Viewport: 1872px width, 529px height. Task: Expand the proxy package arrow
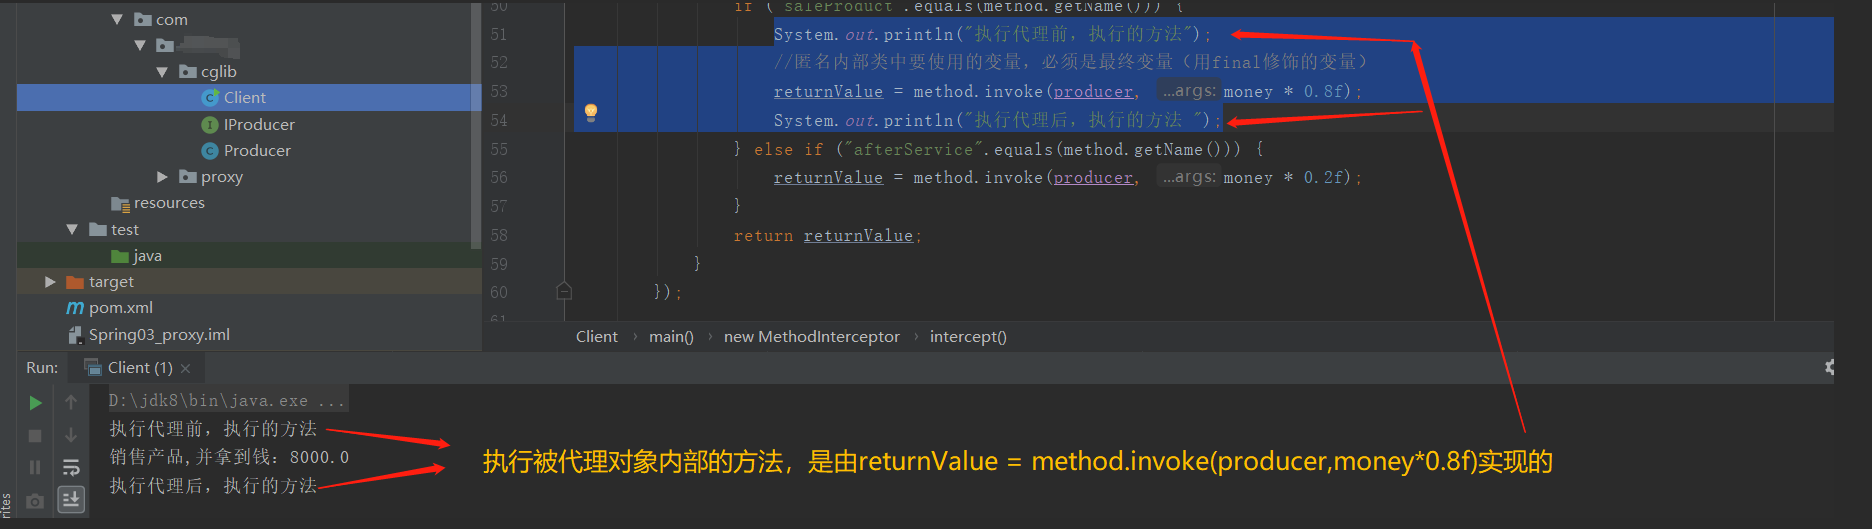[162, 176]
